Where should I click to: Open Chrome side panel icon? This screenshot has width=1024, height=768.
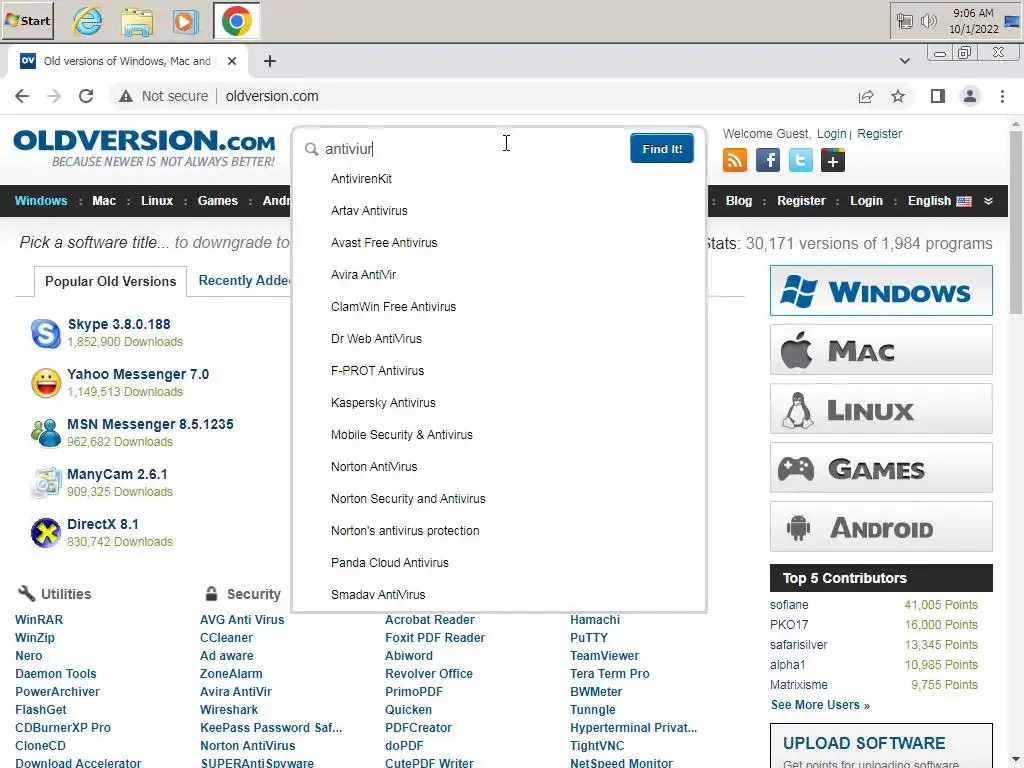tap(938, 97)
